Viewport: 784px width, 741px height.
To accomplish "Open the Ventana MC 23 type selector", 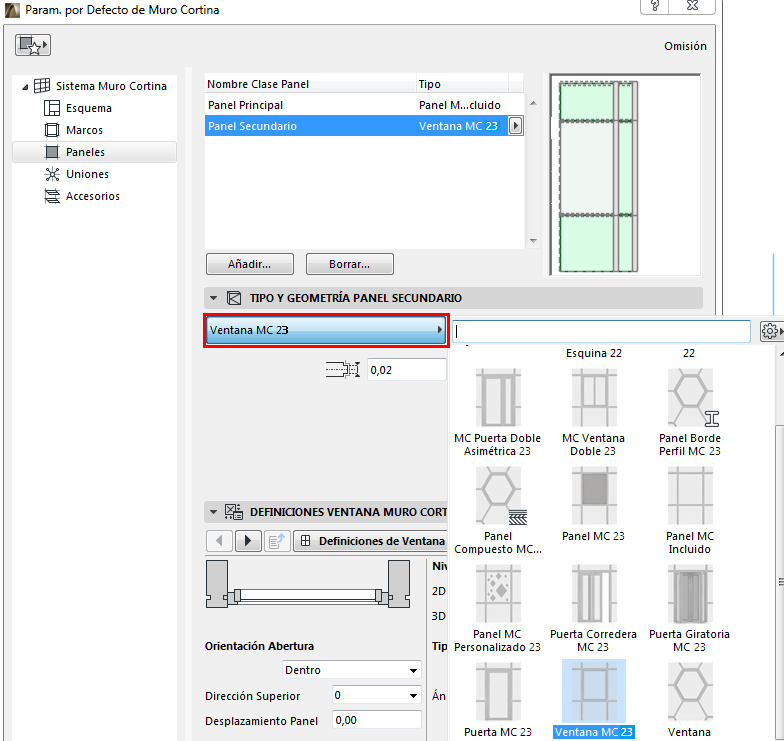I will point(326,330).
